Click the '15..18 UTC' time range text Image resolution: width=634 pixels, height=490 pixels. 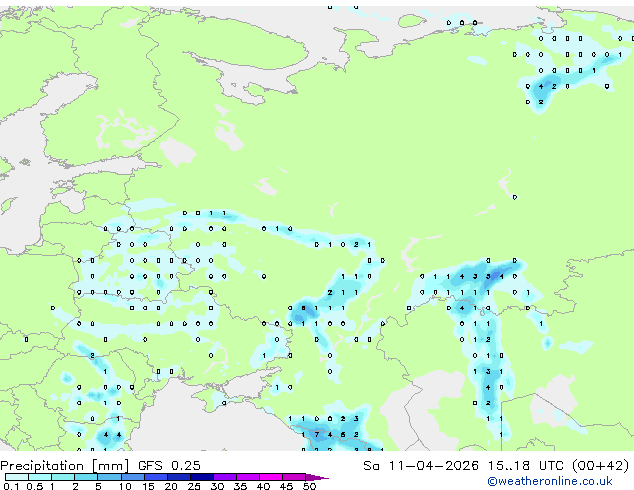tap(526, 466)
